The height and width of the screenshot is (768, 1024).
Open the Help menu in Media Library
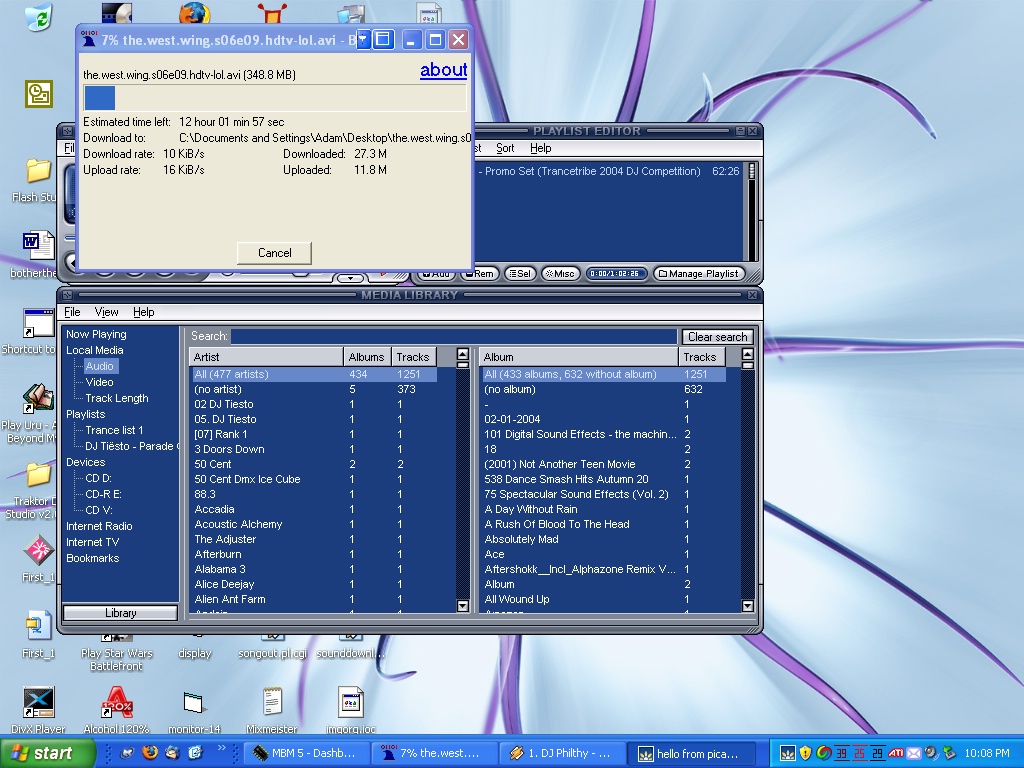point(144,312)
